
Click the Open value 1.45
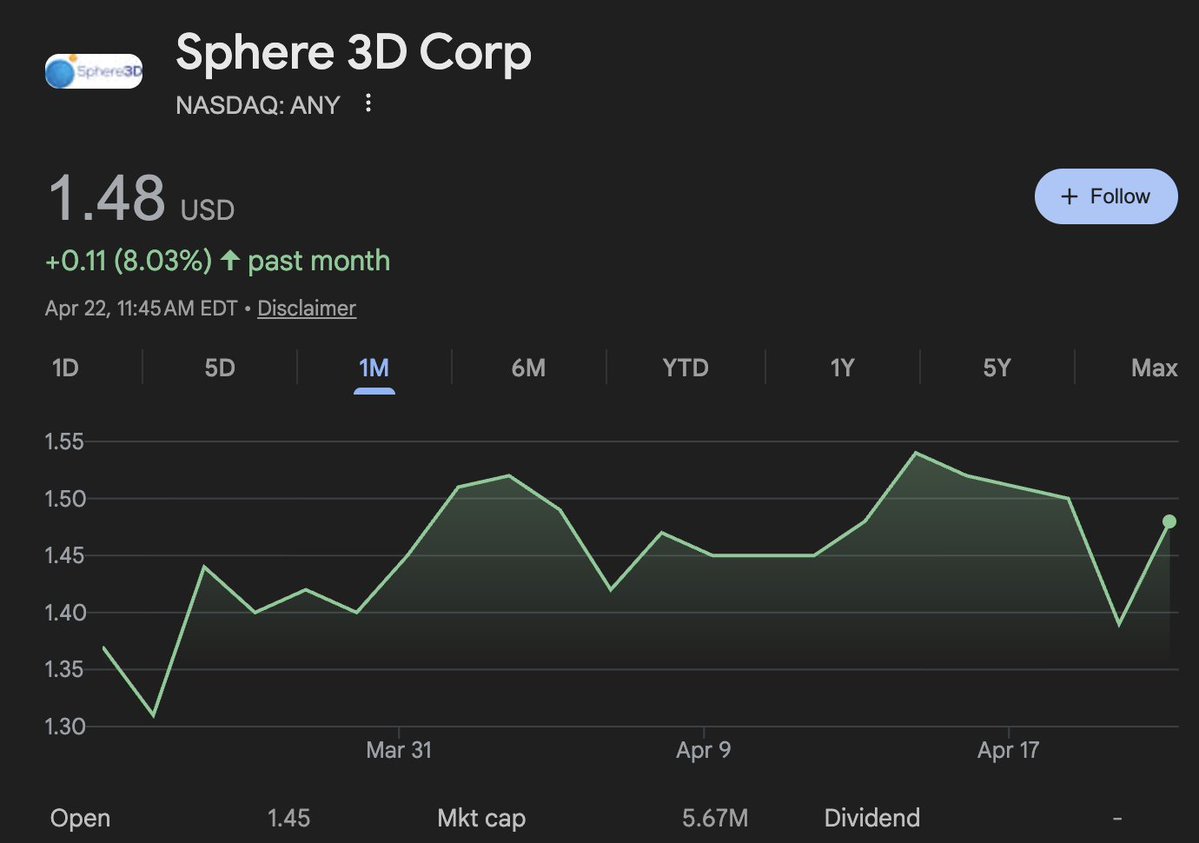coord(289,818)
